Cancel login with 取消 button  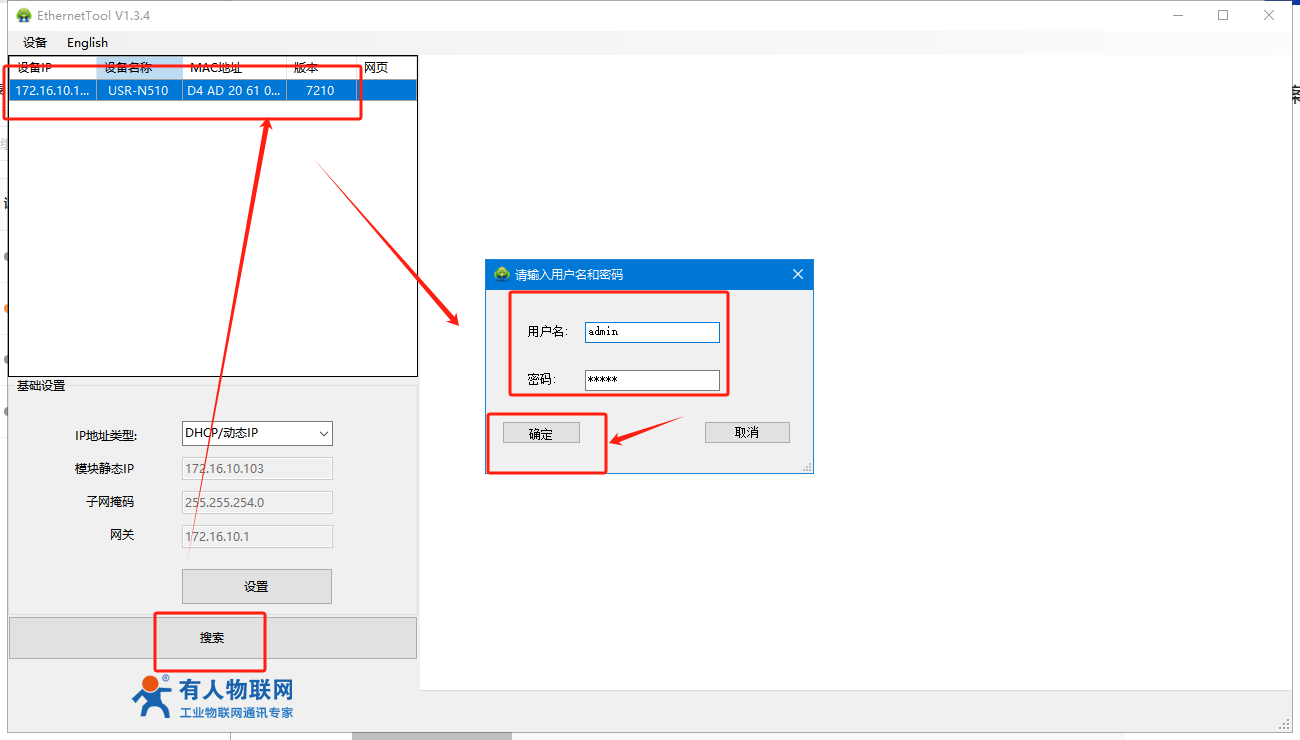pos(747,432)
